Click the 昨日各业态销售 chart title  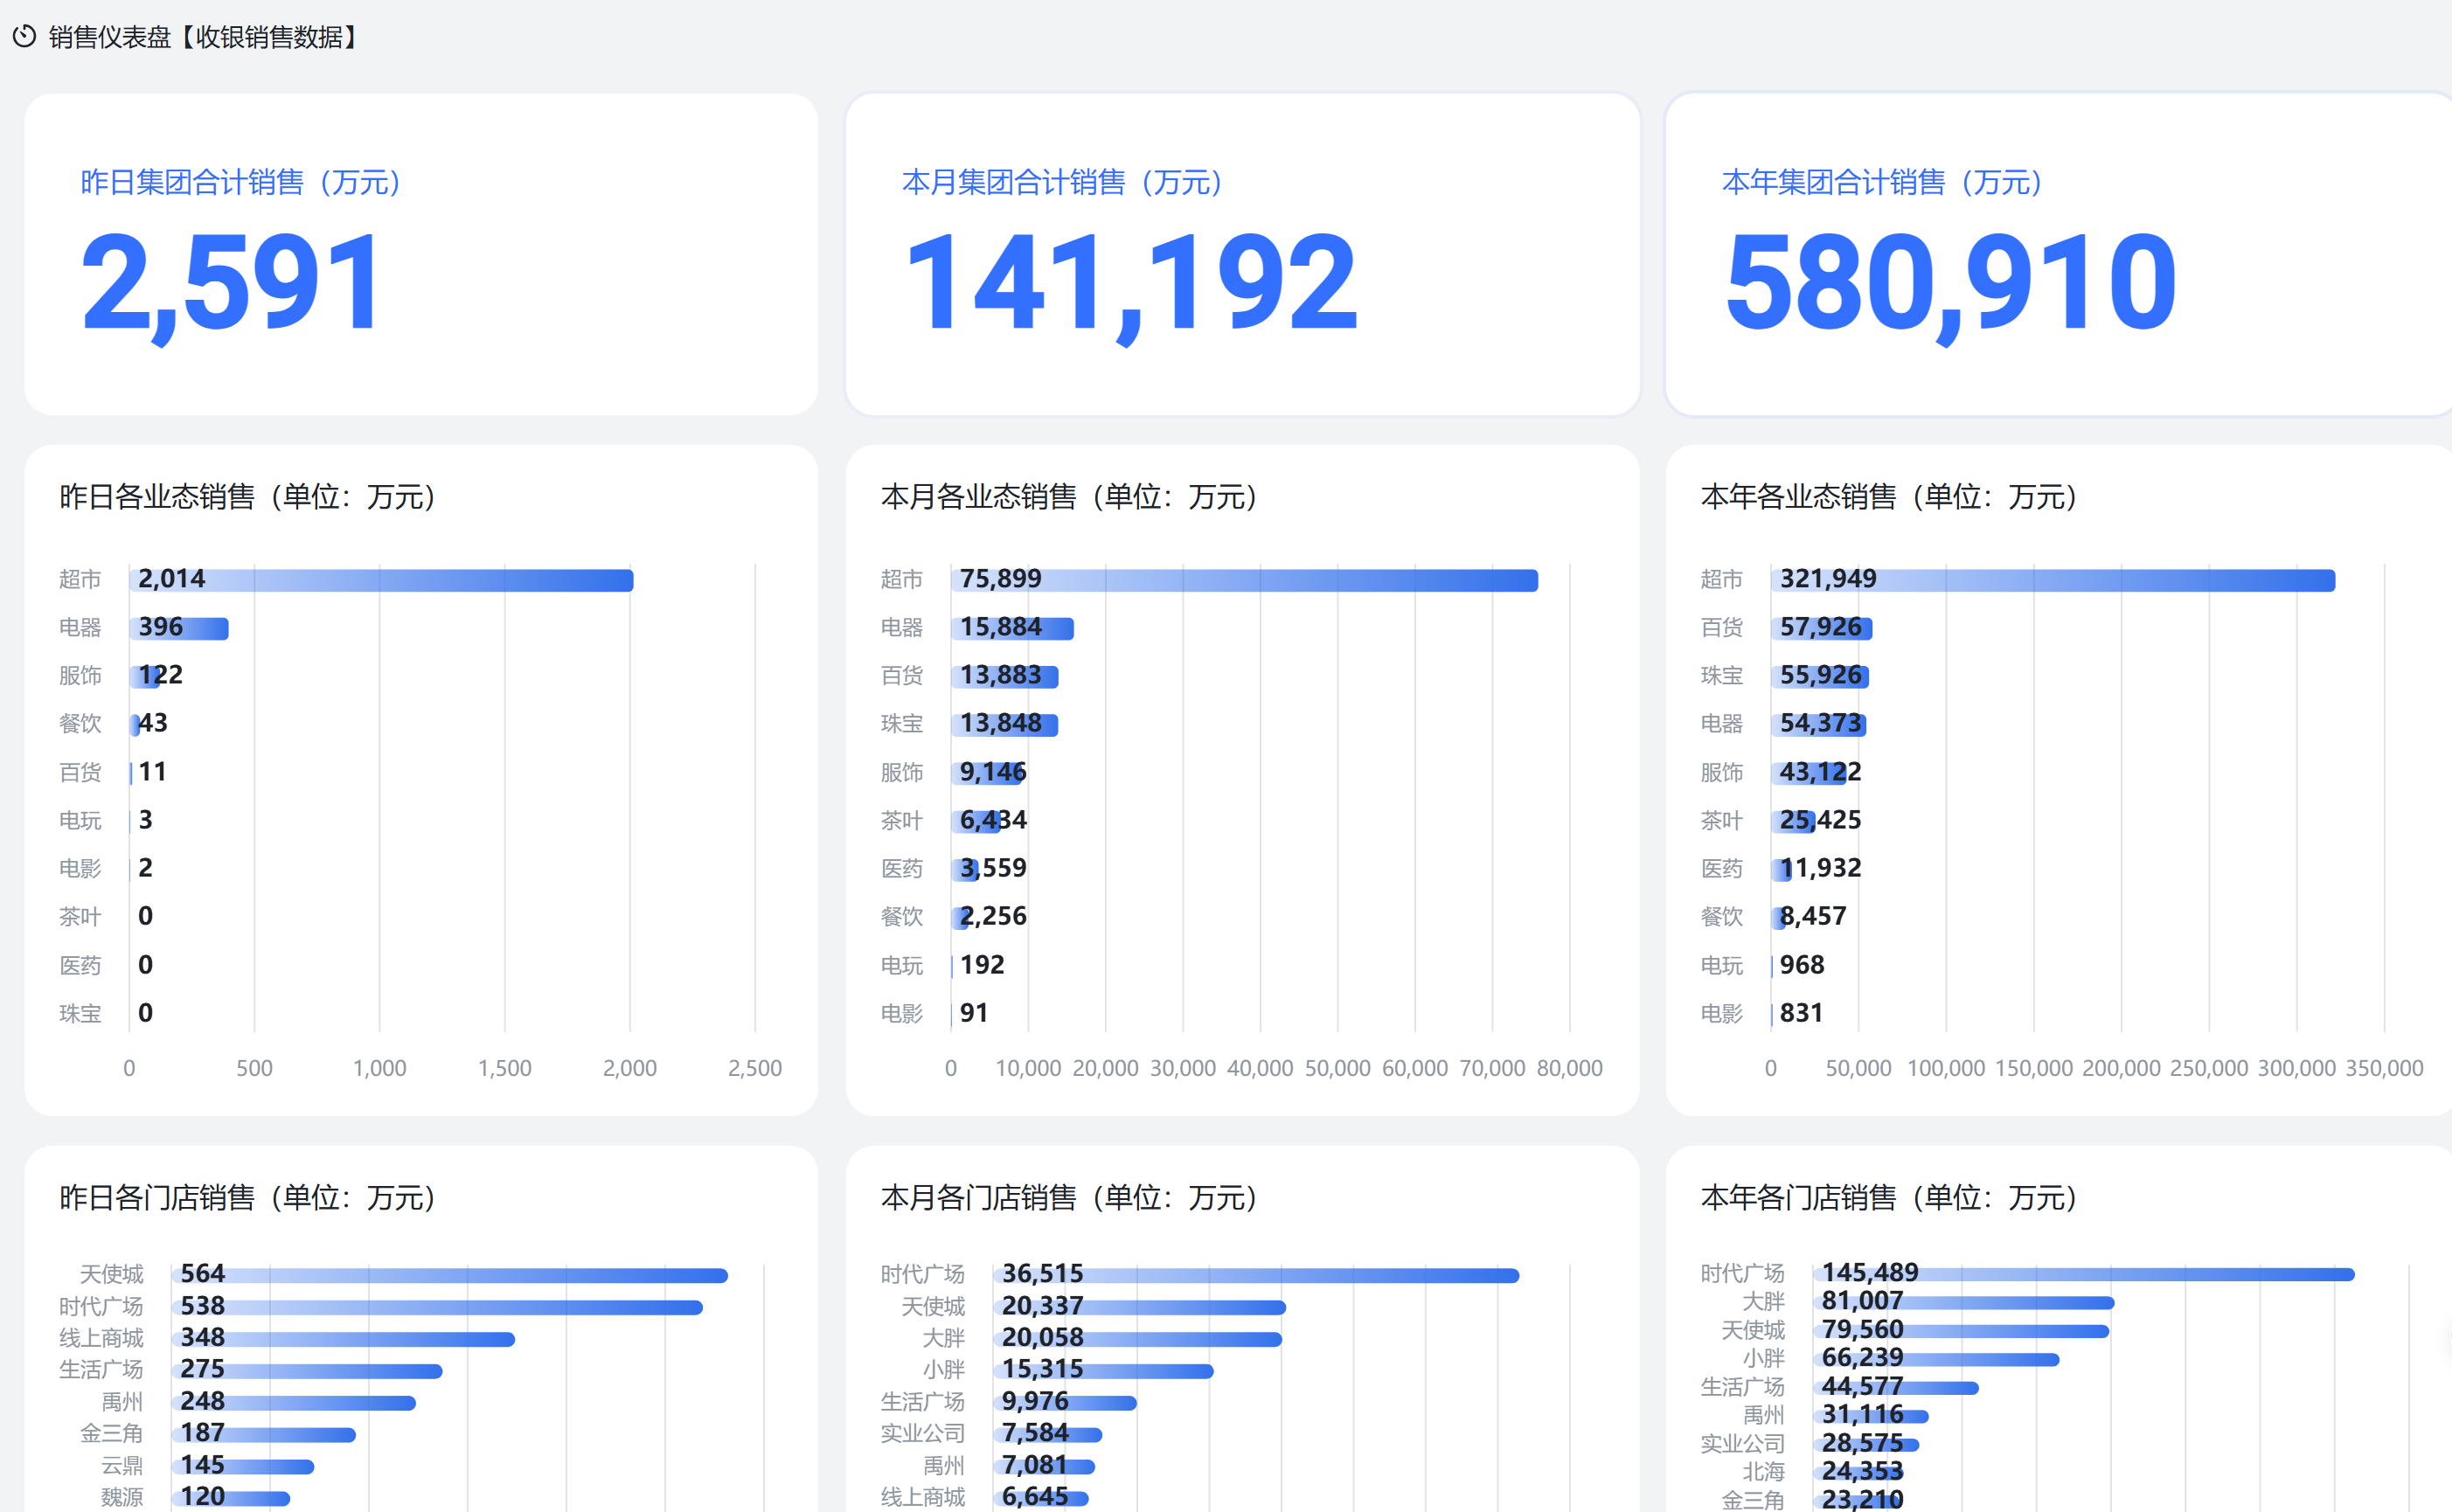tap(247, 496)
